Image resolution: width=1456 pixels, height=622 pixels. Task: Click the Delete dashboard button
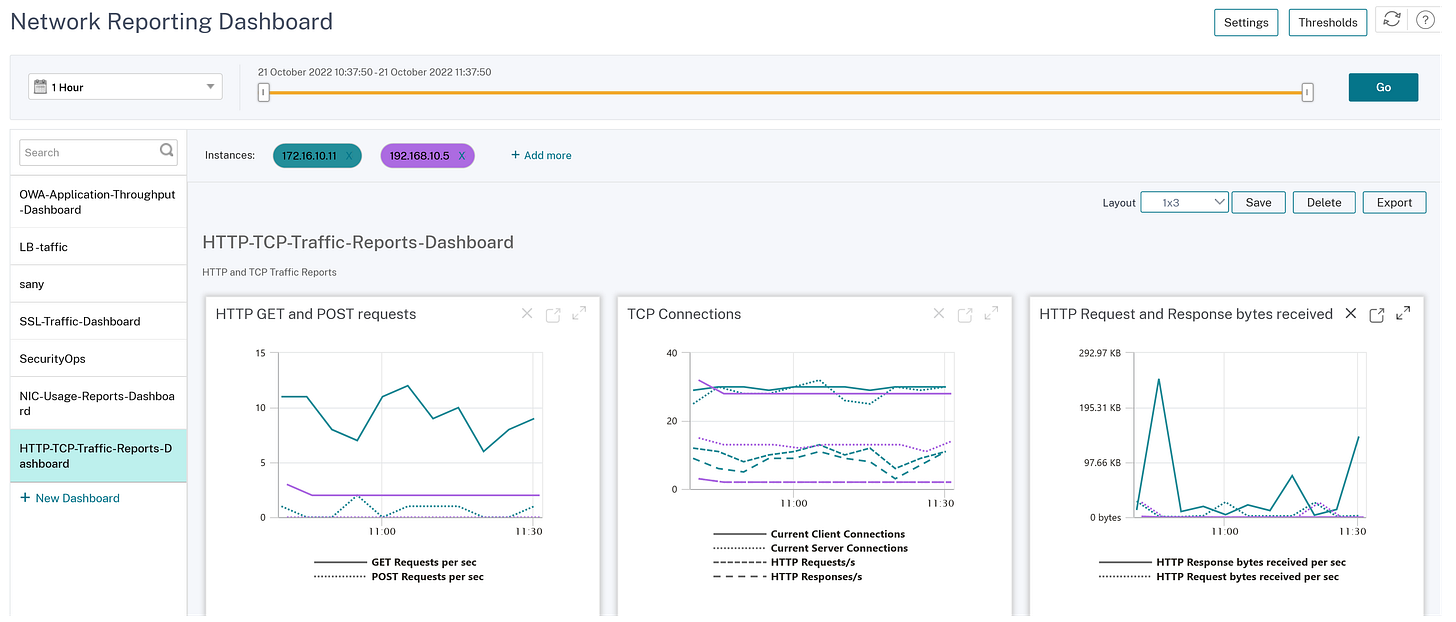tap(1324, 202)
